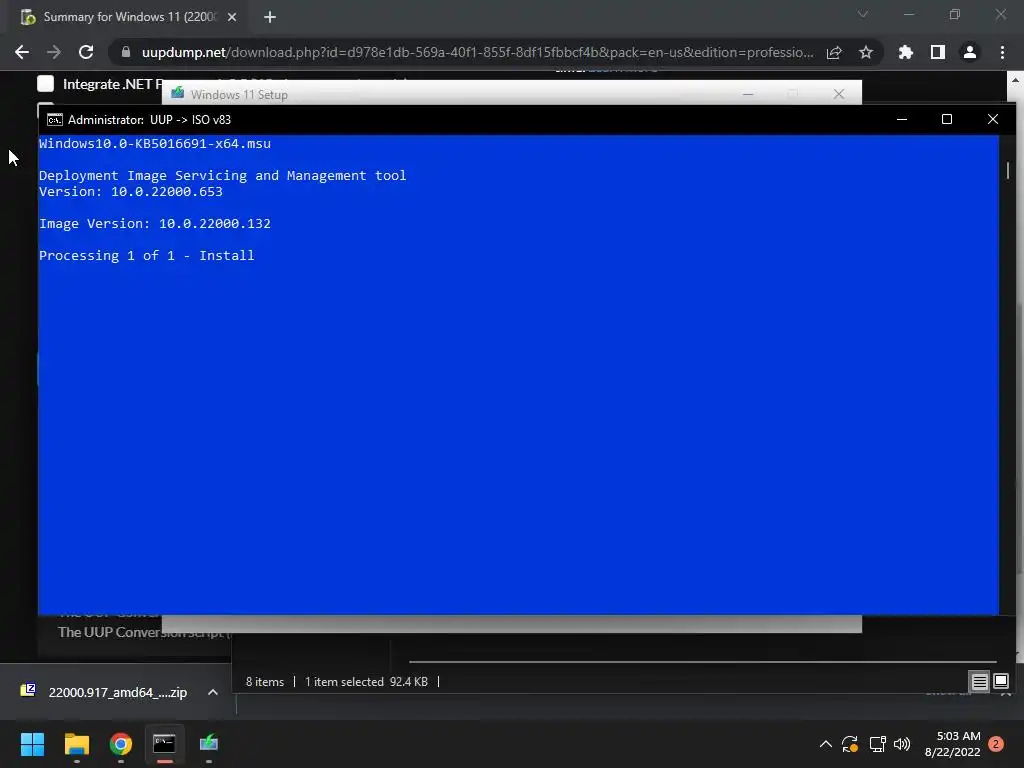Screen dimensions: 1024x768
Task: Expand download item options chevron
Action: click(x=213, y=692)
